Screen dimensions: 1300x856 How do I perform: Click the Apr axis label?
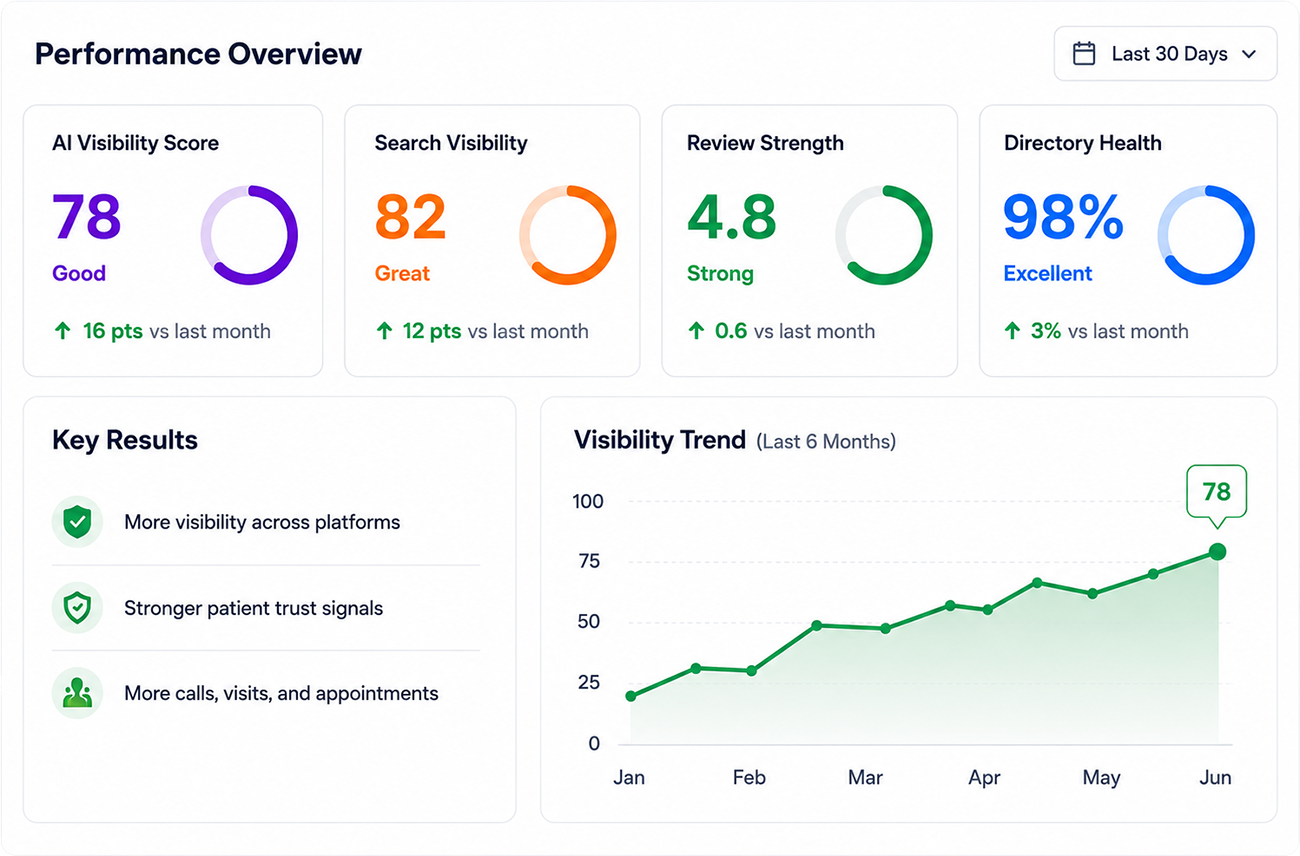(984, 778)
